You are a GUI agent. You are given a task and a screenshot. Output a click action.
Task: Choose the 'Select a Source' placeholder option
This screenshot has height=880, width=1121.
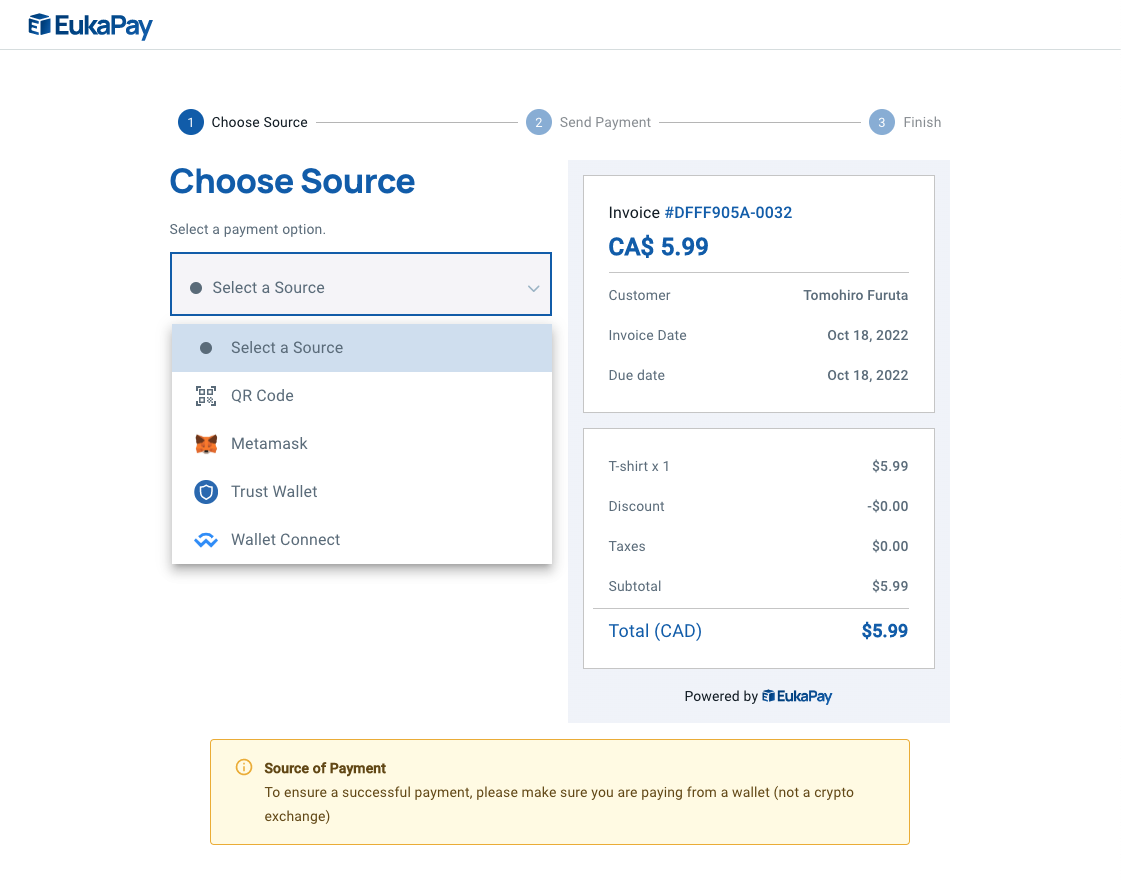pos(362,348)
